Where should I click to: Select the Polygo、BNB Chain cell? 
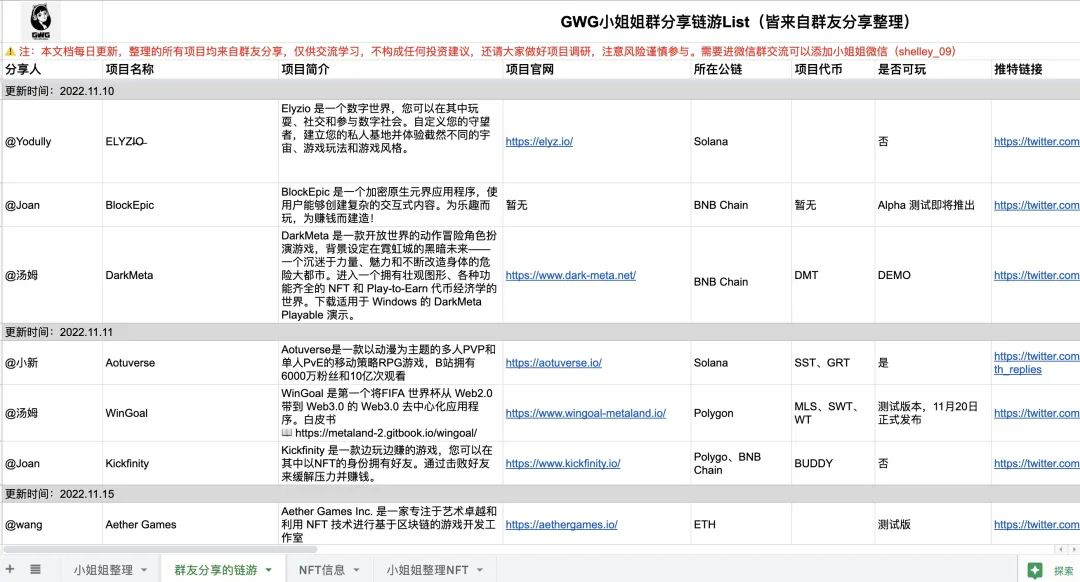point(741,464)
